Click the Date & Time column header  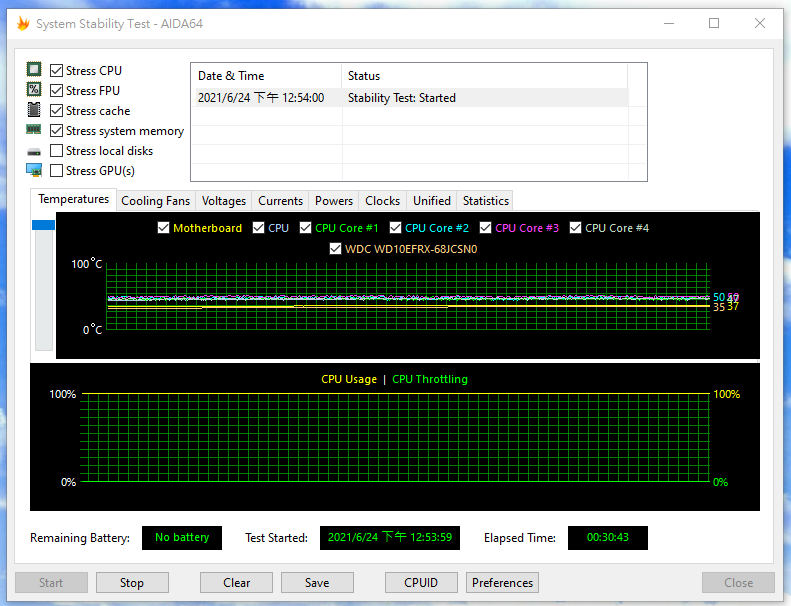click(x=266, y=76)
